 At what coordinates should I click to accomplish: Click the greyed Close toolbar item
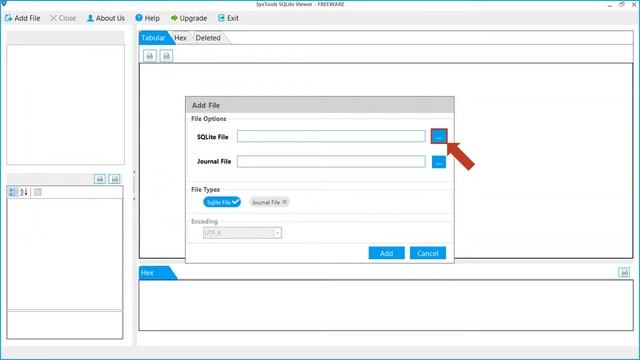[x=63, y=18]
